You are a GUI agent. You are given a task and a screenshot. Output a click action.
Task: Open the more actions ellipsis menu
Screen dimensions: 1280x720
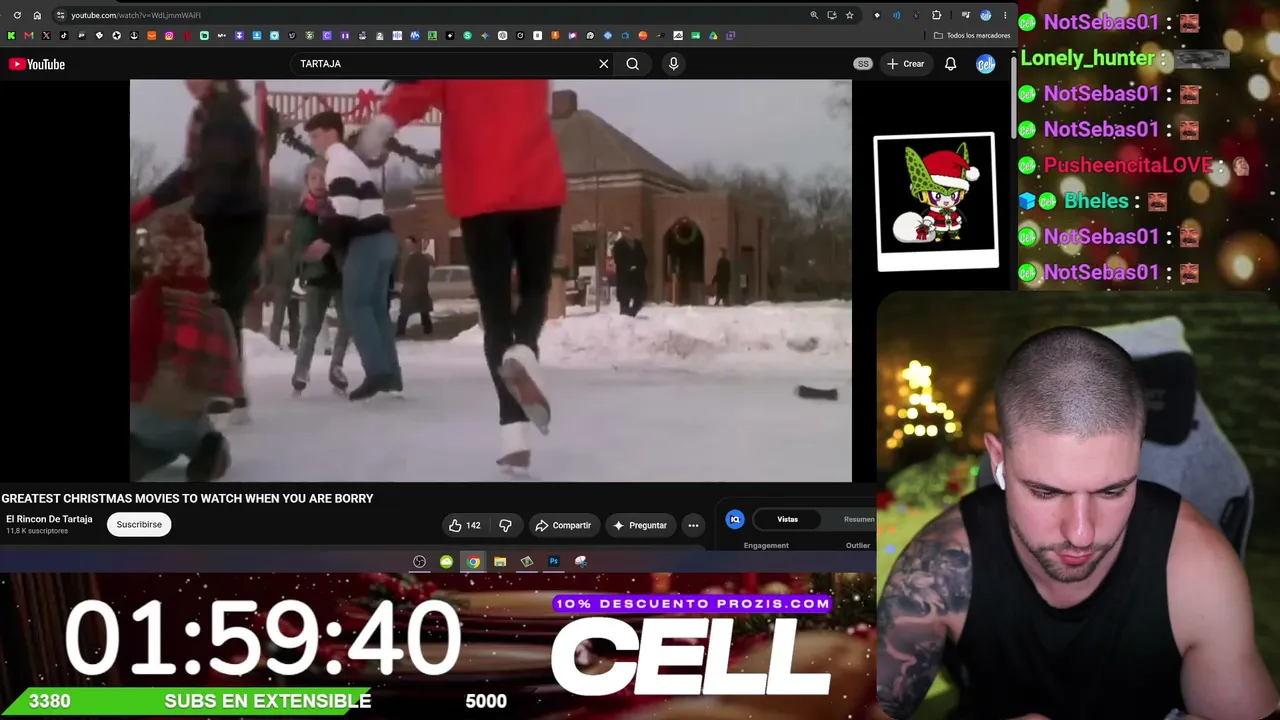point(693,525)
